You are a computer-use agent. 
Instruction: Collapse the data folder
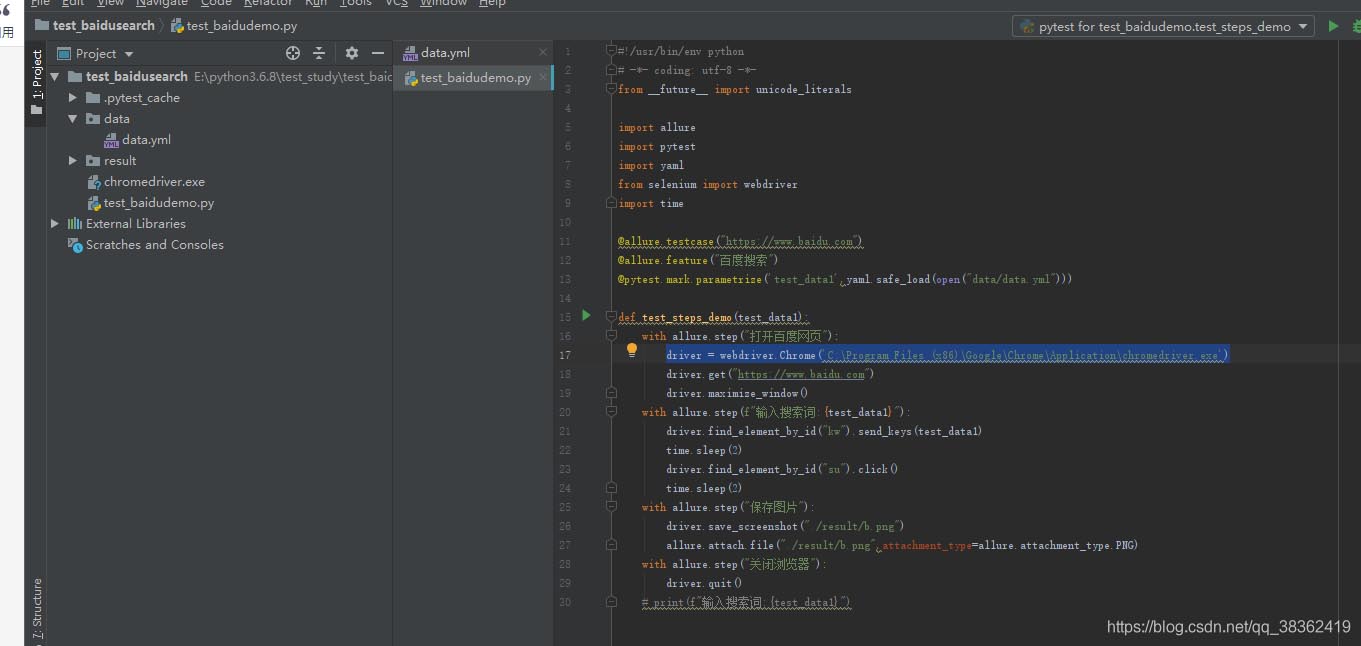(73, 119)
